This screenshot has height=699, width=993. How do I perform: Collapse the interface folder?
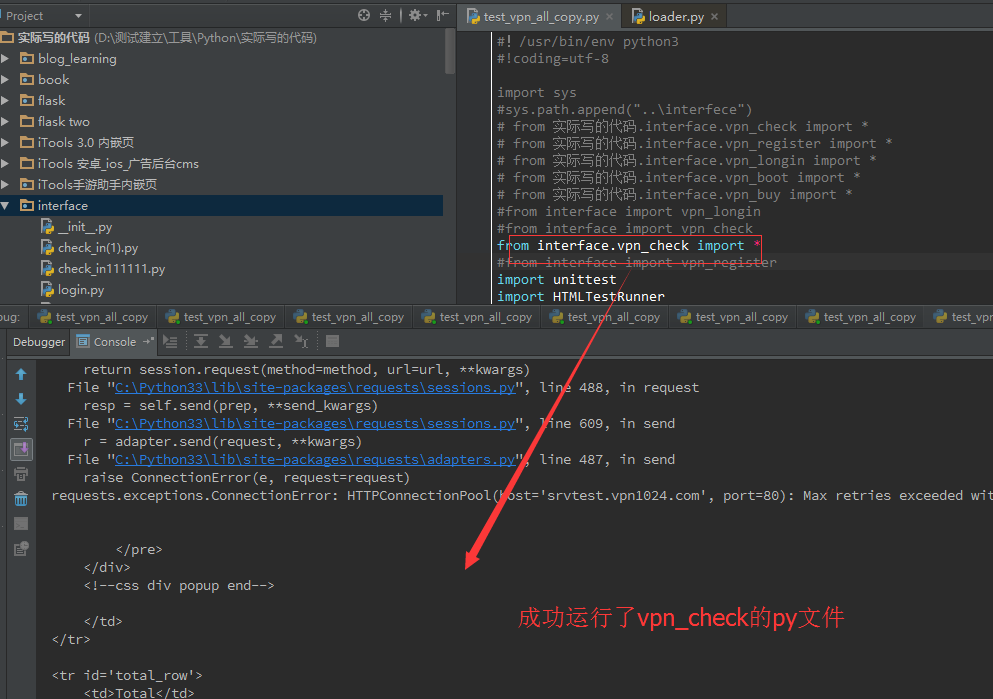tap(6, 206)
